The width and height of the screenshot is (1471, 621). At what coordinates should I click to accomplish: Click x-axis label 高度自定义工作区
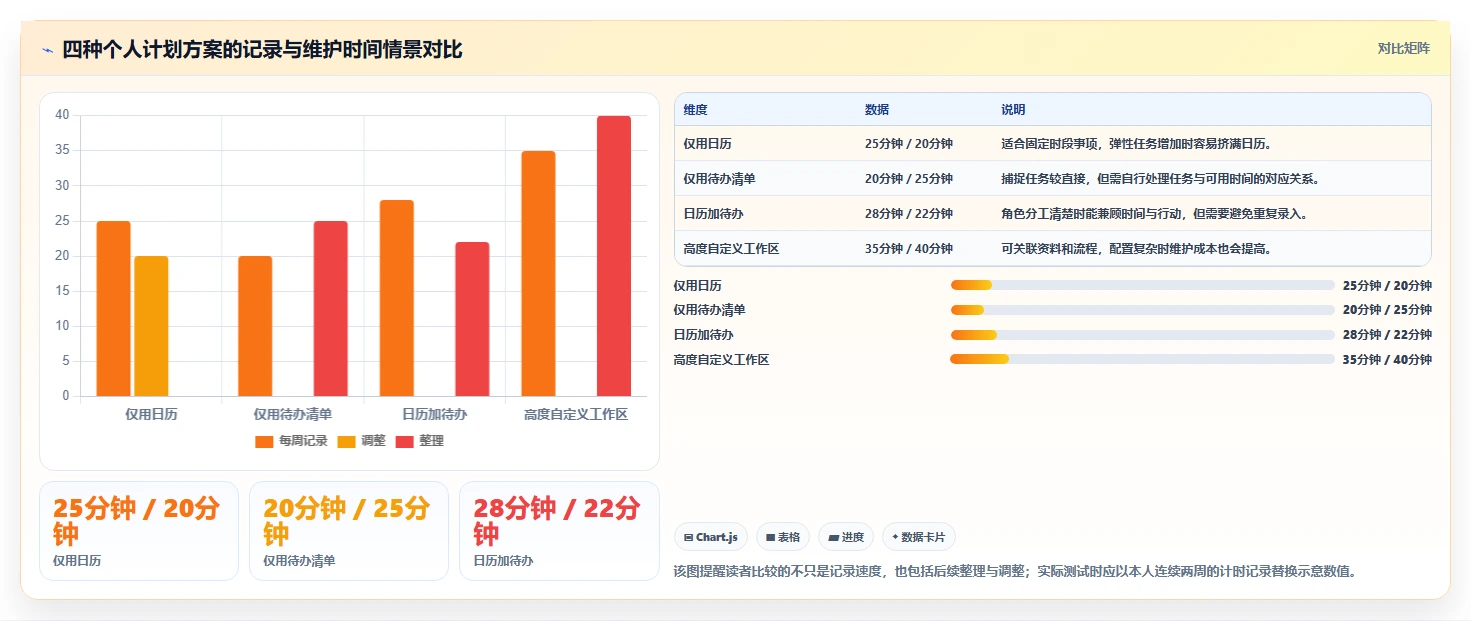tap(576, 414)
